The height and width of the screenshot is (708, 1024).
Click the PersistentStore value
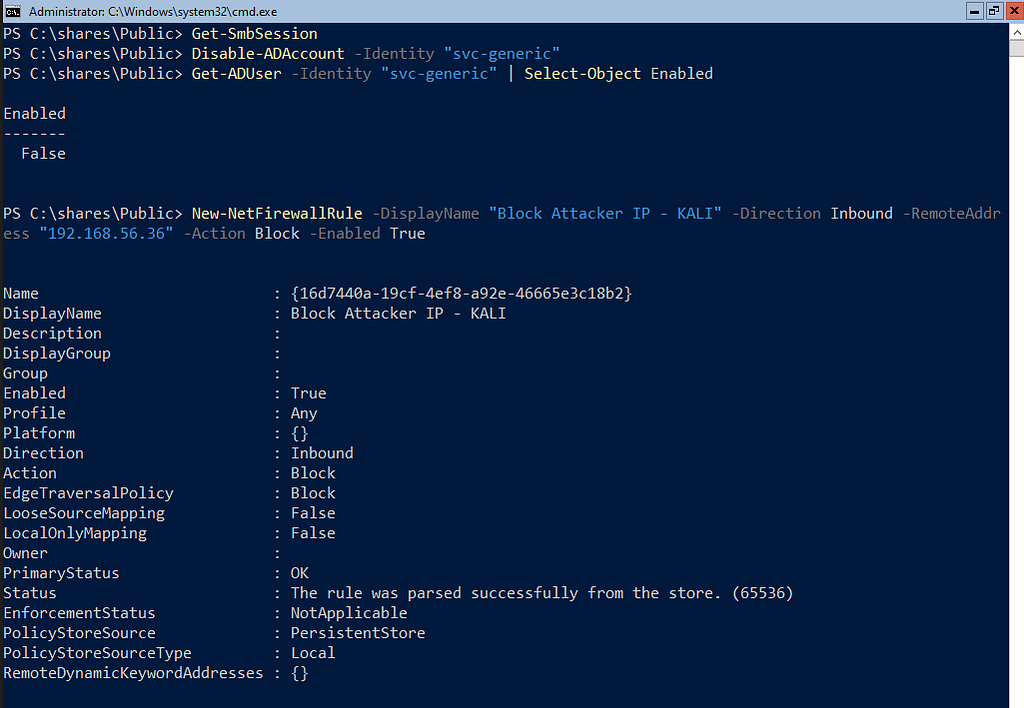coord(358,633)
